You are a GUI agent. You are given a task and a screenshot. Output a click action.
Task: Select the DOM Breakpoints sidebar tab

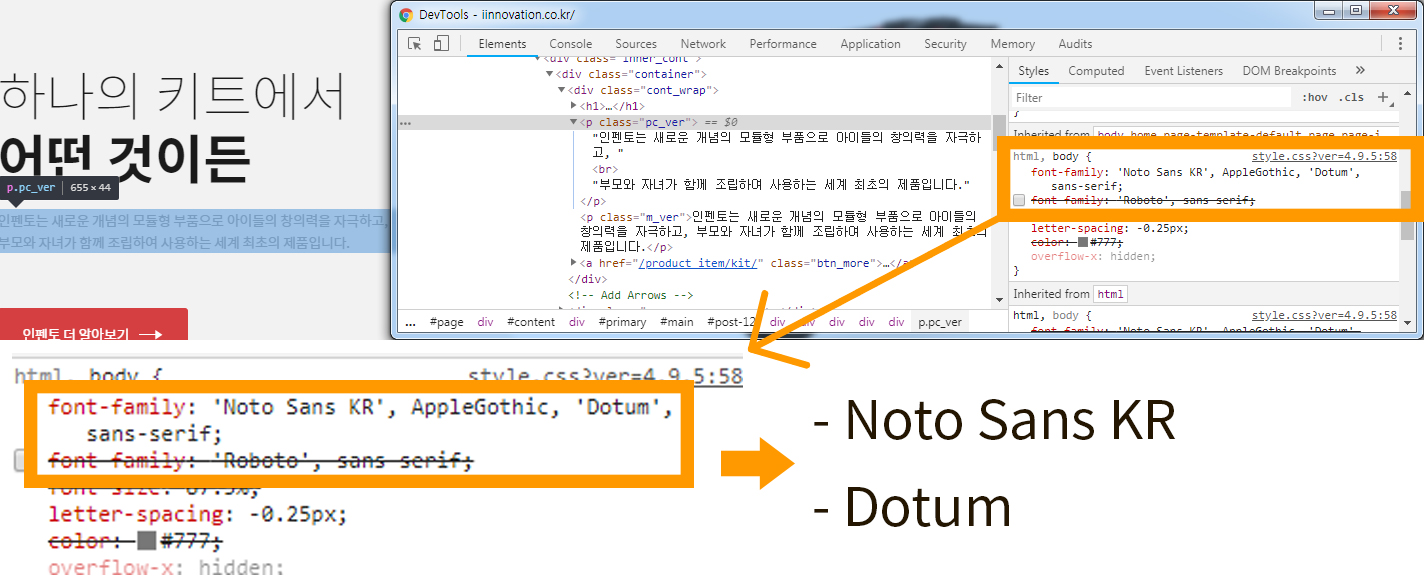(1289, 71)
